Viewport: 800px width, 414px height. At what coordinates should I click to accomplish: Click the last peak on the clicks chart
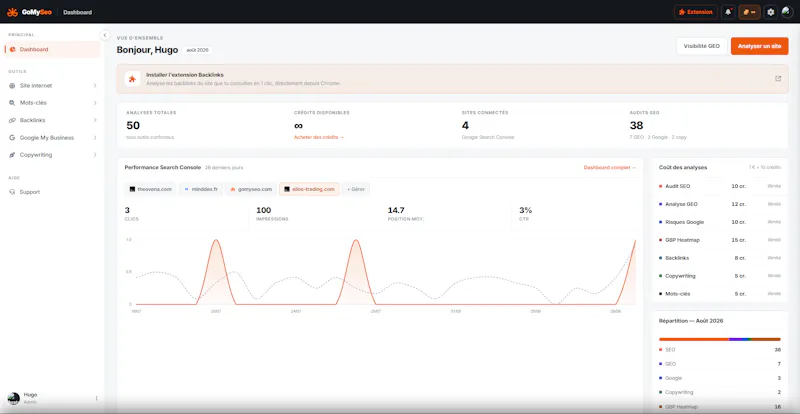coord(635,241)
